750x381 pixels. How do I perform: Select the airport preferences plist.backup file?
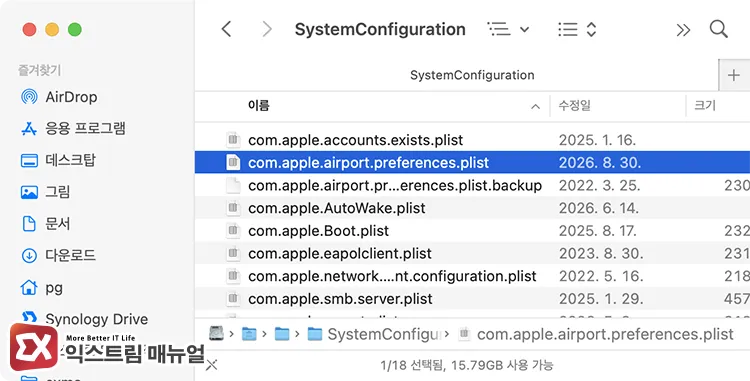click(x=395, y=185)
